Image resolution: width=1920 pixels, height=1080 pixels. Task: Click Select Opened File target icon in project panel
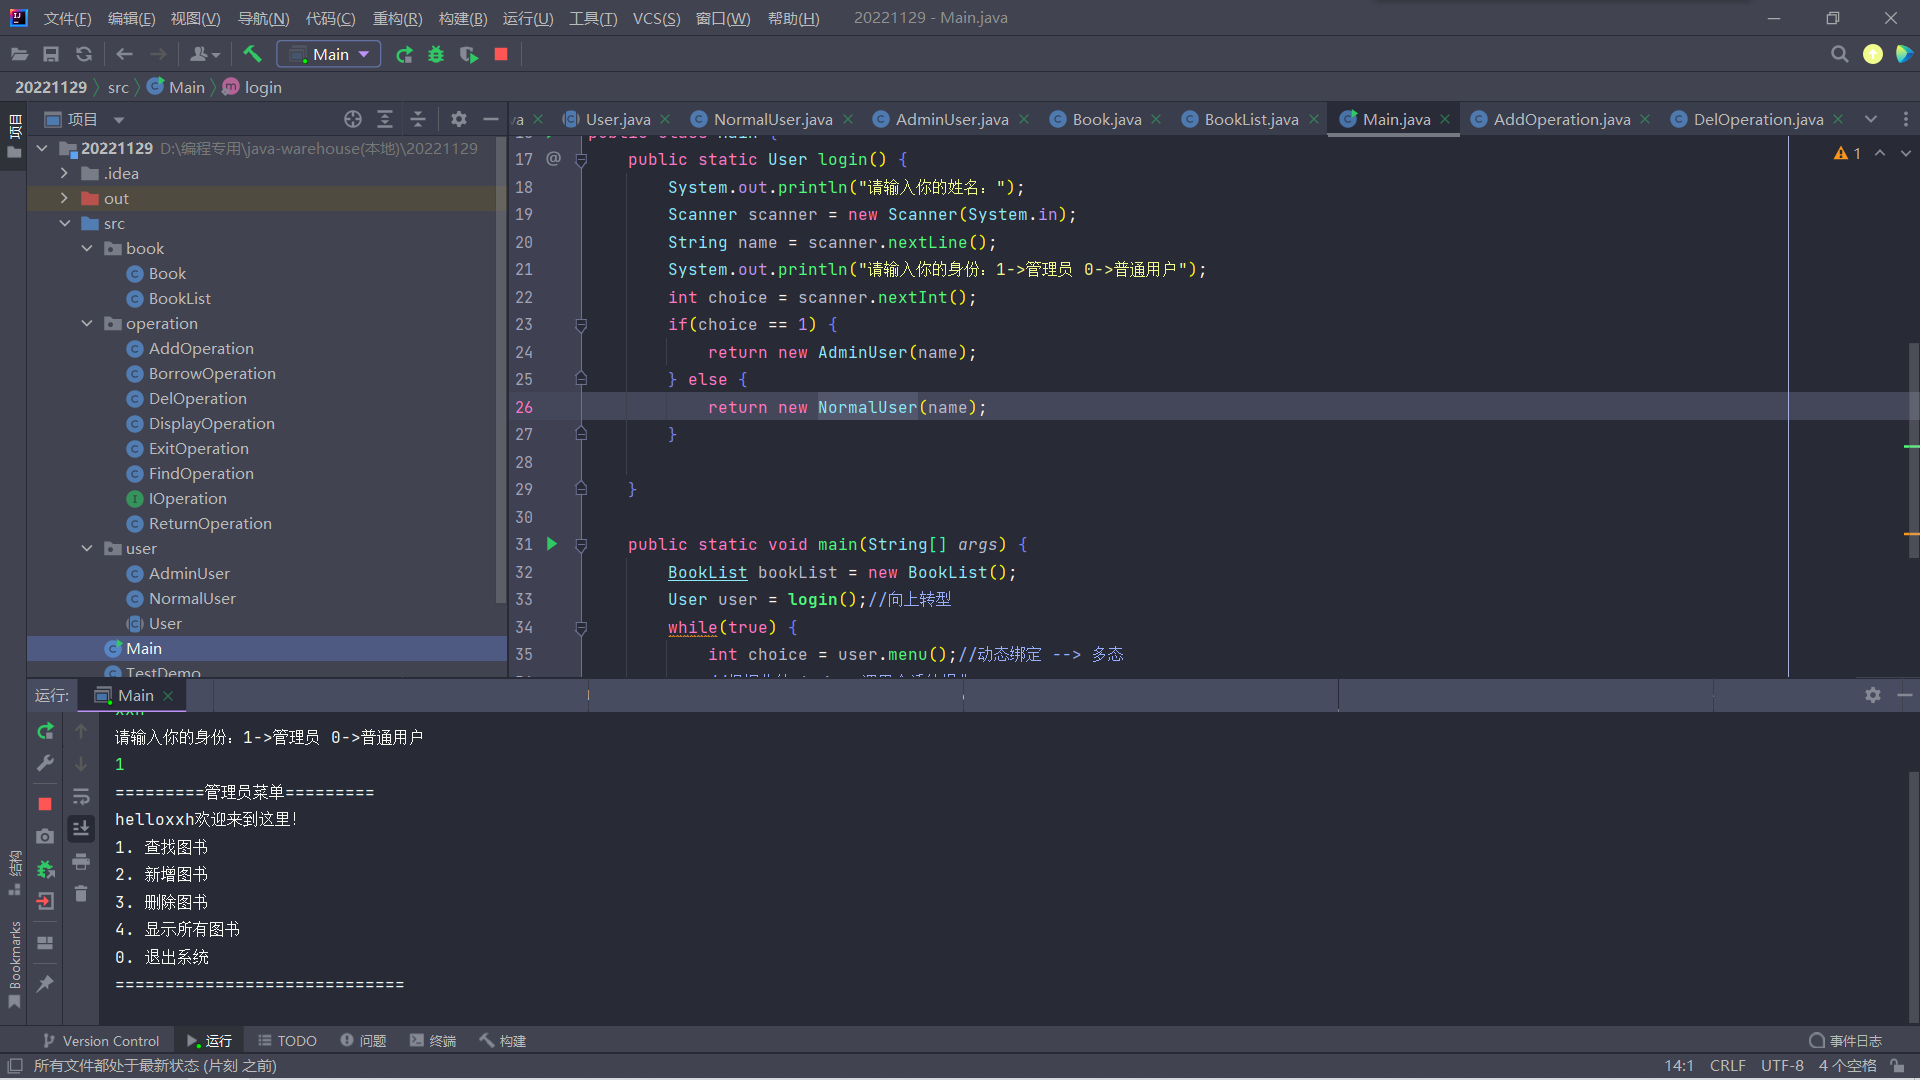(352, 120)
